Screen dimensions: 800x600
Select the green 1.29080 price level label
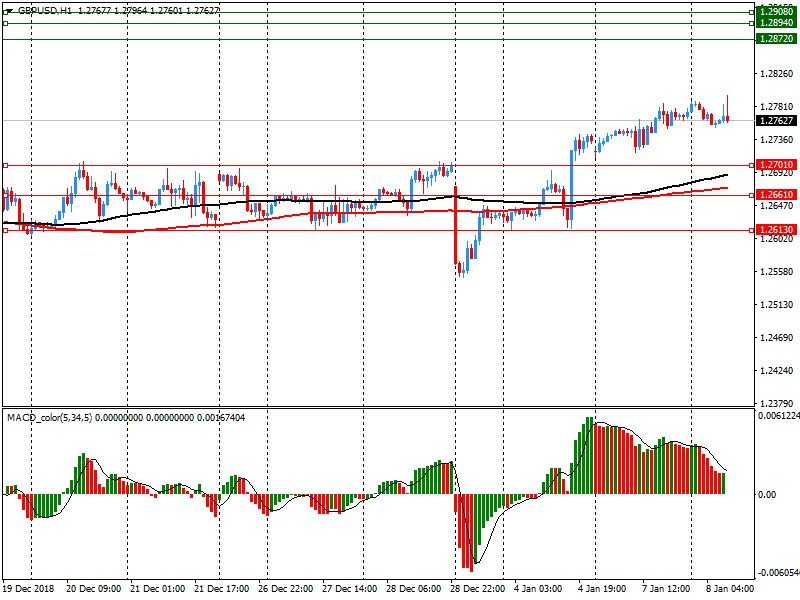[x=775, y=12]
